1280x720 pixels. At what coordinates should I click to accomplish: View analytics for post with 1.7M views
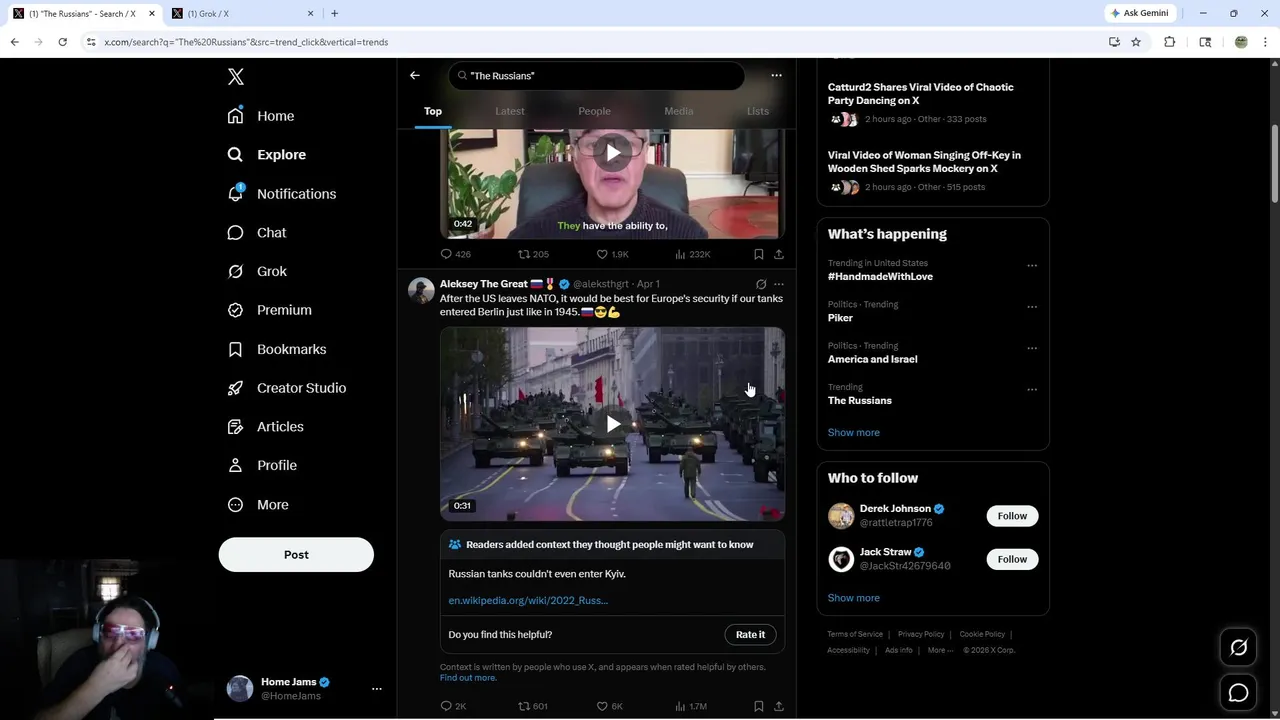(692, 706)
